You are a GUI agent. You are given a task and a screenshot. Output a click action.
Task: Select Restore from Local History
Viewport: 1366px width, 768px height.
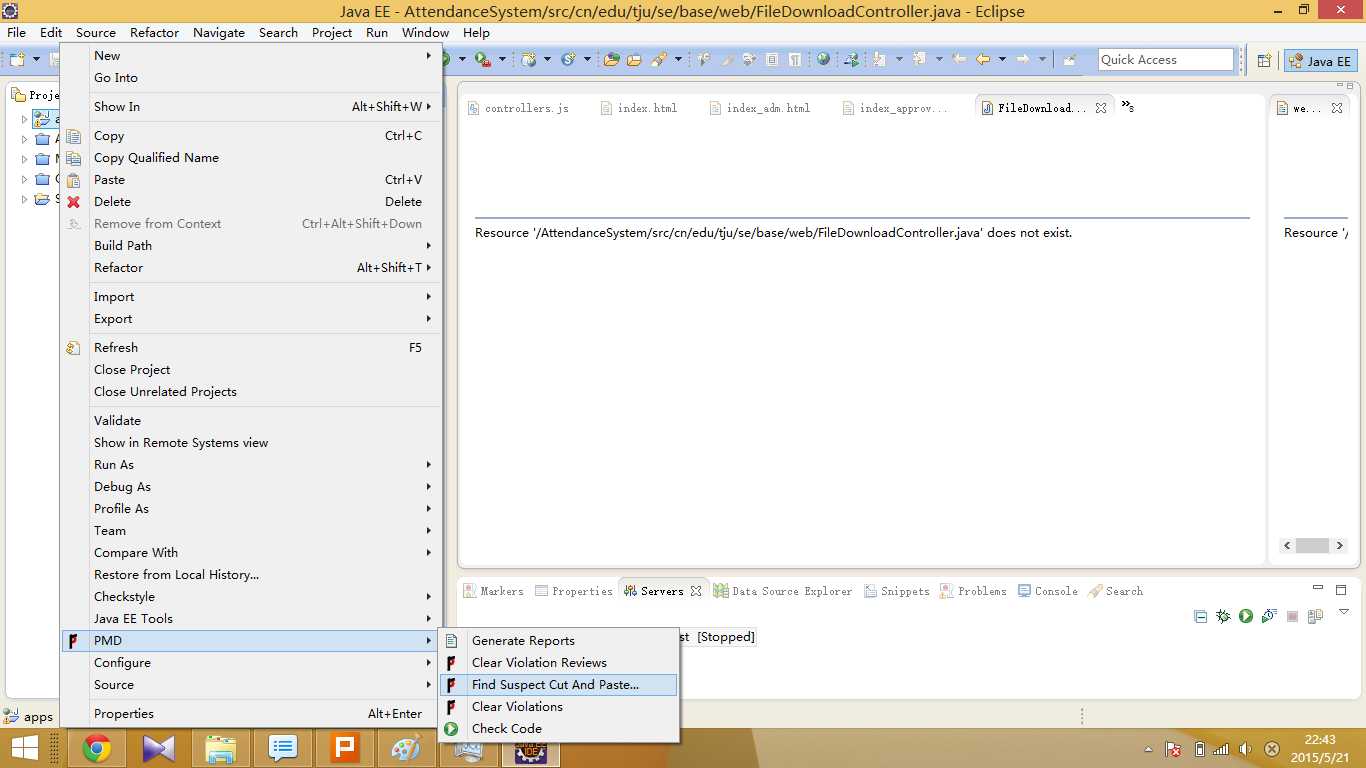[x=250, y=575]
